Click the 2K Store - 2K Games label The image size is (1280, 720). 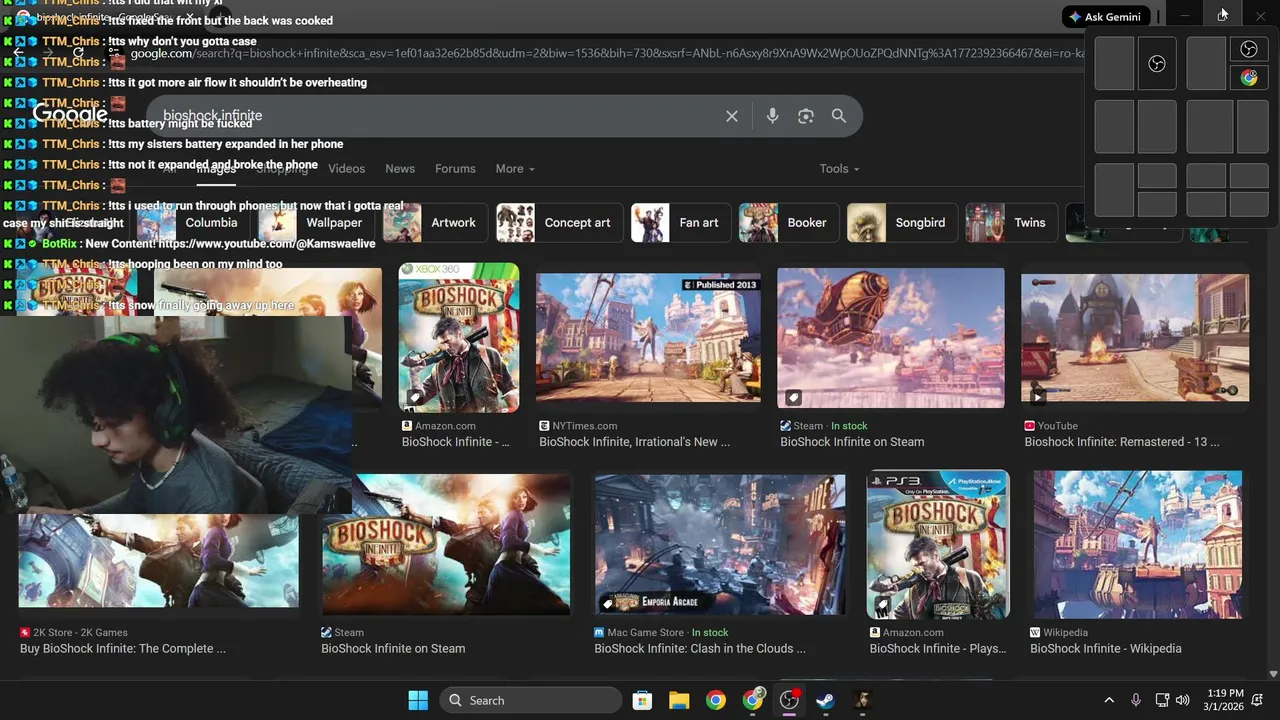(80, 633)
